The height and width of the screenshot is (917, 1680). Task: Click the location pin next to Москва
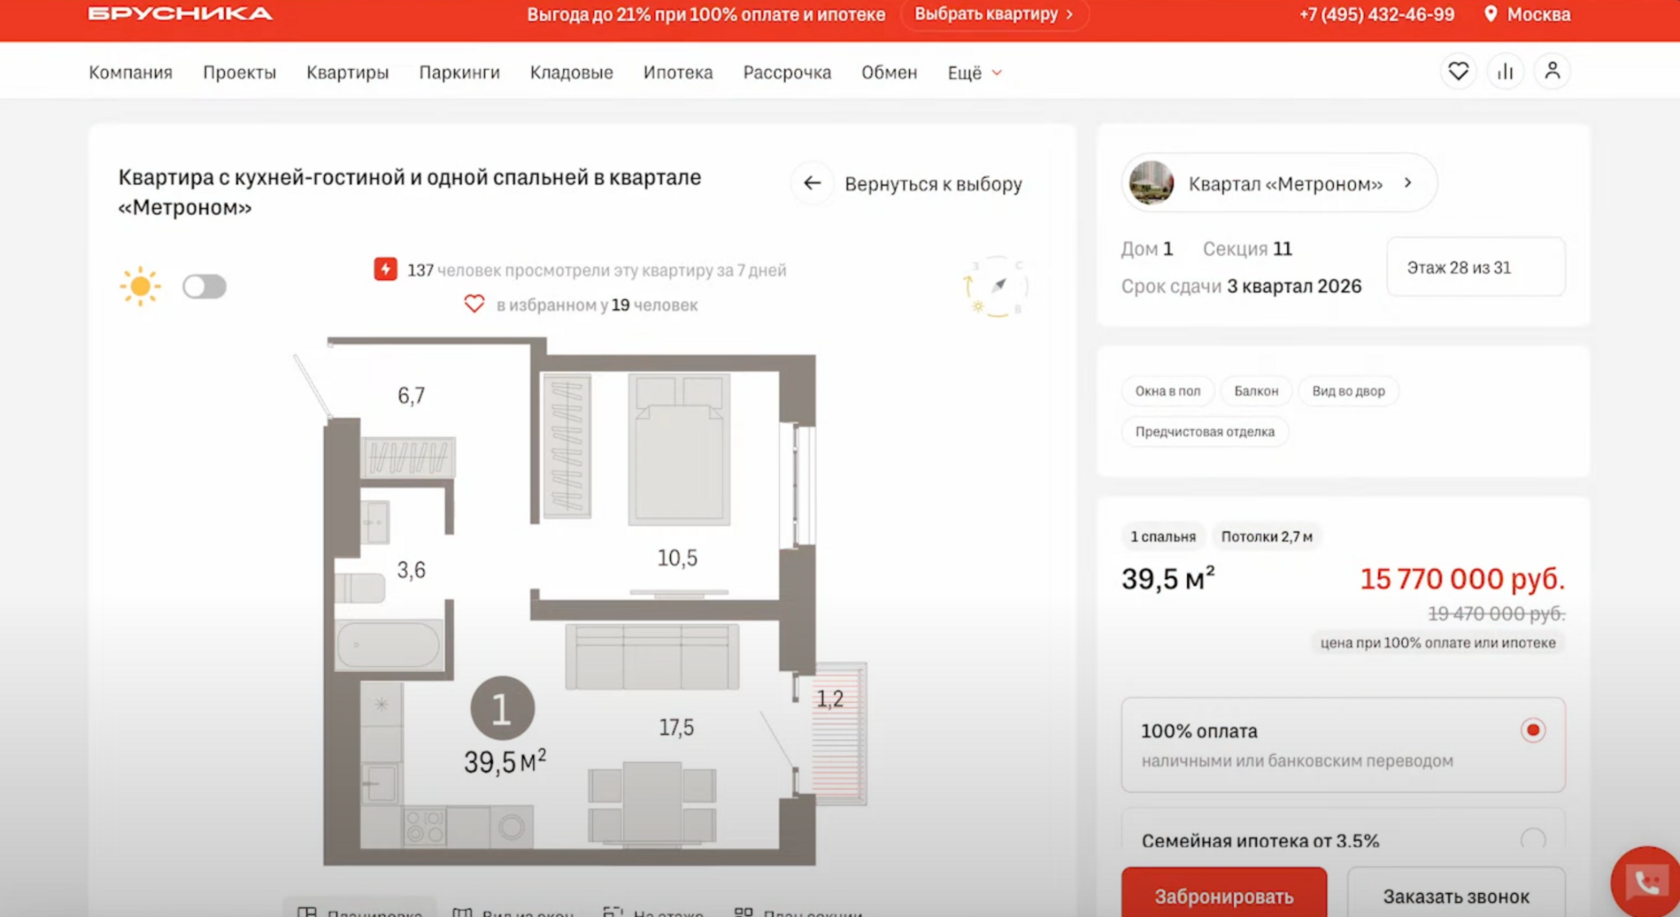[1490, 14]
